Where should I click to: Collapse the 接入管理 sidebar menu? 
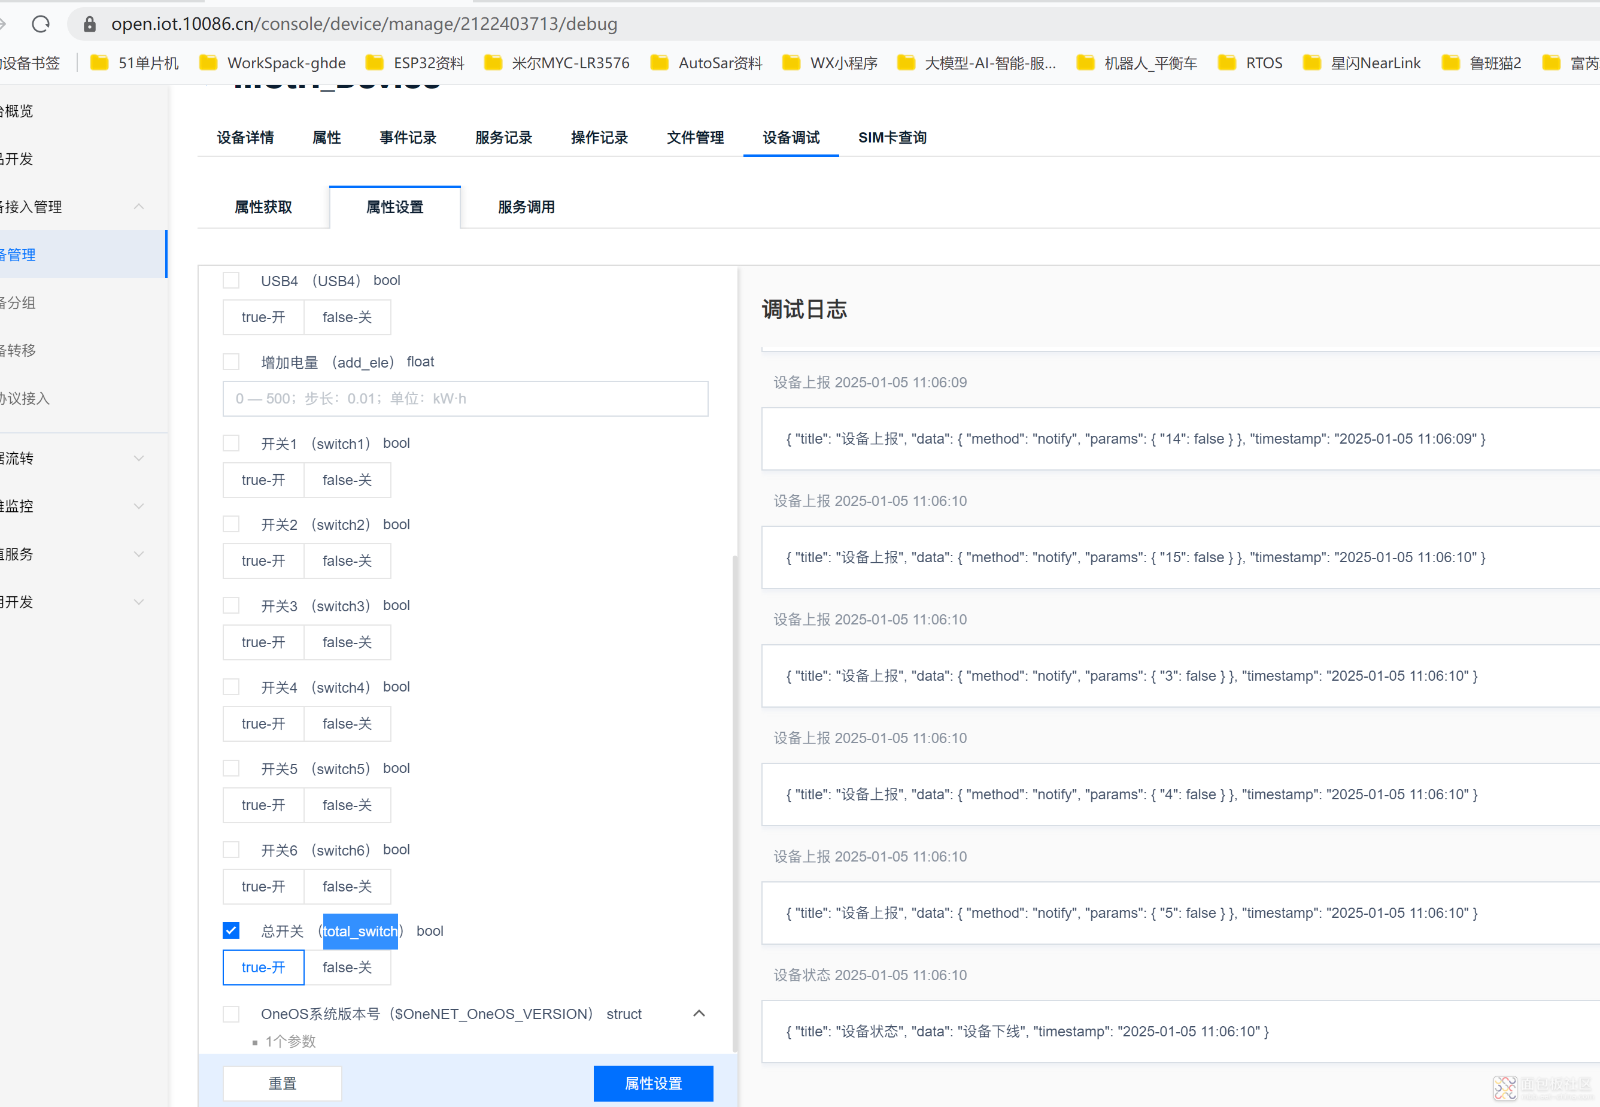point(139,207)
